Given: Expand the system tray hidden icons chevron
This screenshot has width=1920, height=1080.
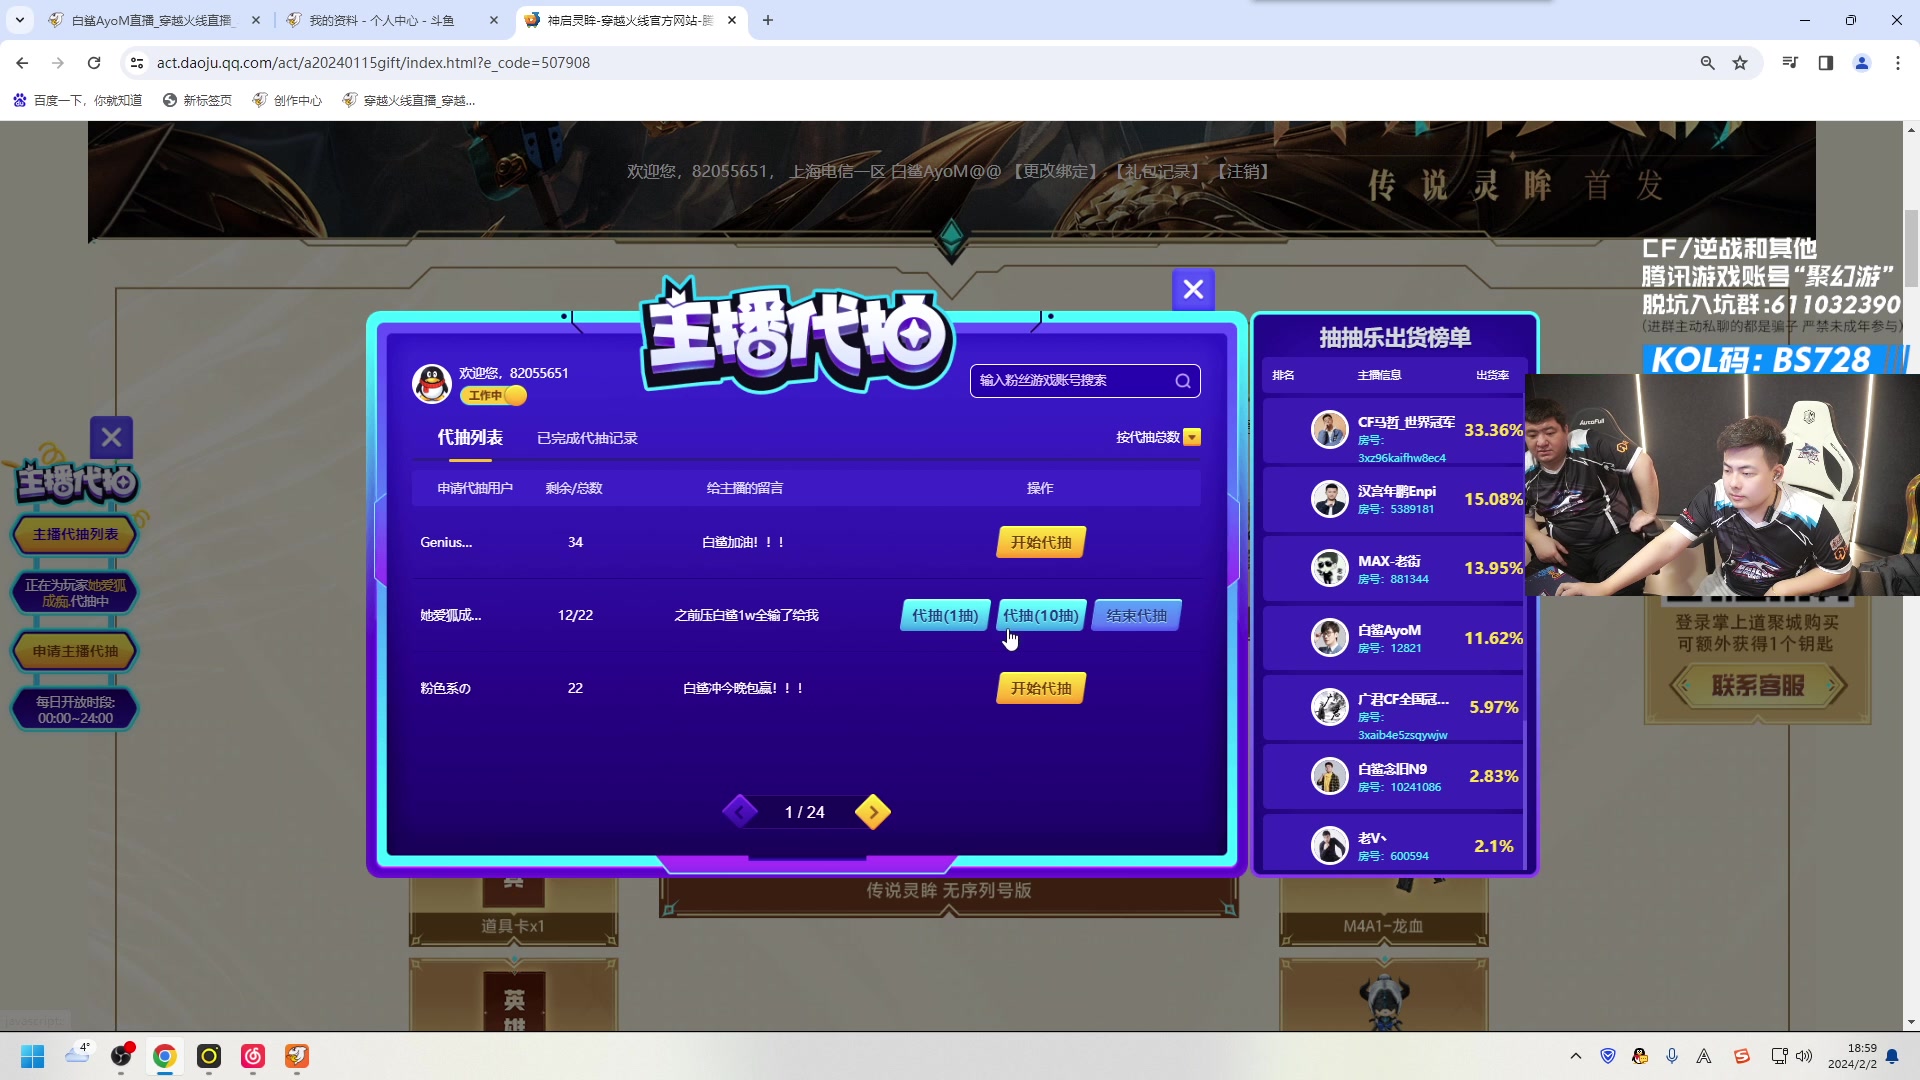Looking at the screenshot, I should 1576,1056.
